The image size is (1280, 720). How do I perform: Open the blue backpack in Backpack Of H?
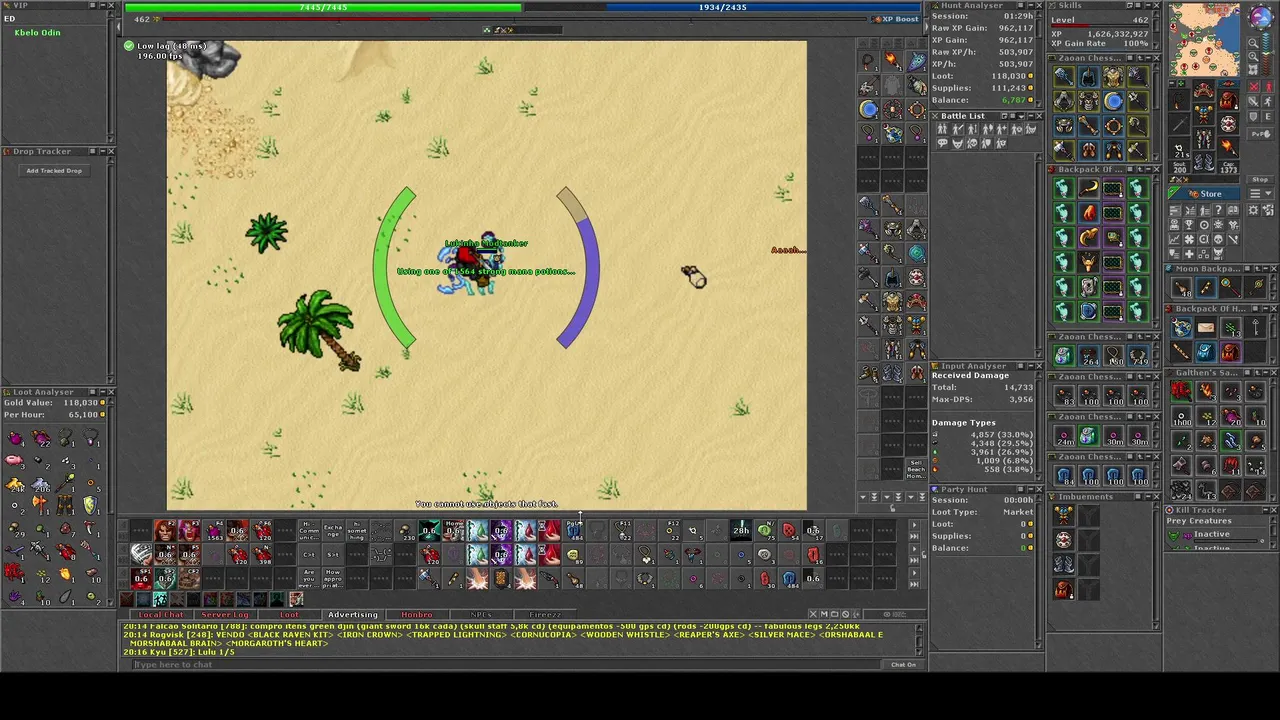pos(1206,352)
